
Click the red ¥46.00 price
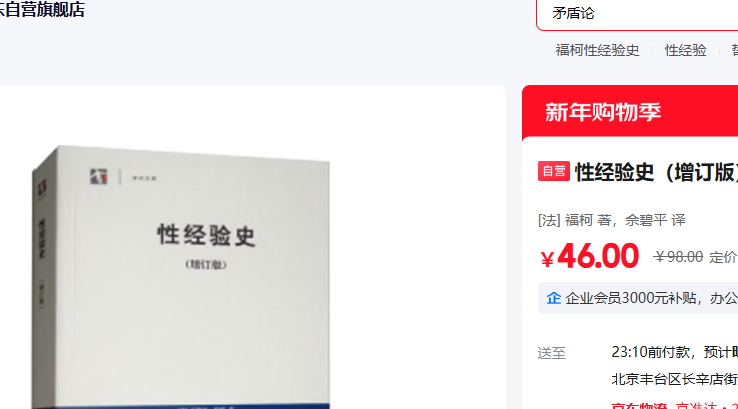tap(589, 257)
